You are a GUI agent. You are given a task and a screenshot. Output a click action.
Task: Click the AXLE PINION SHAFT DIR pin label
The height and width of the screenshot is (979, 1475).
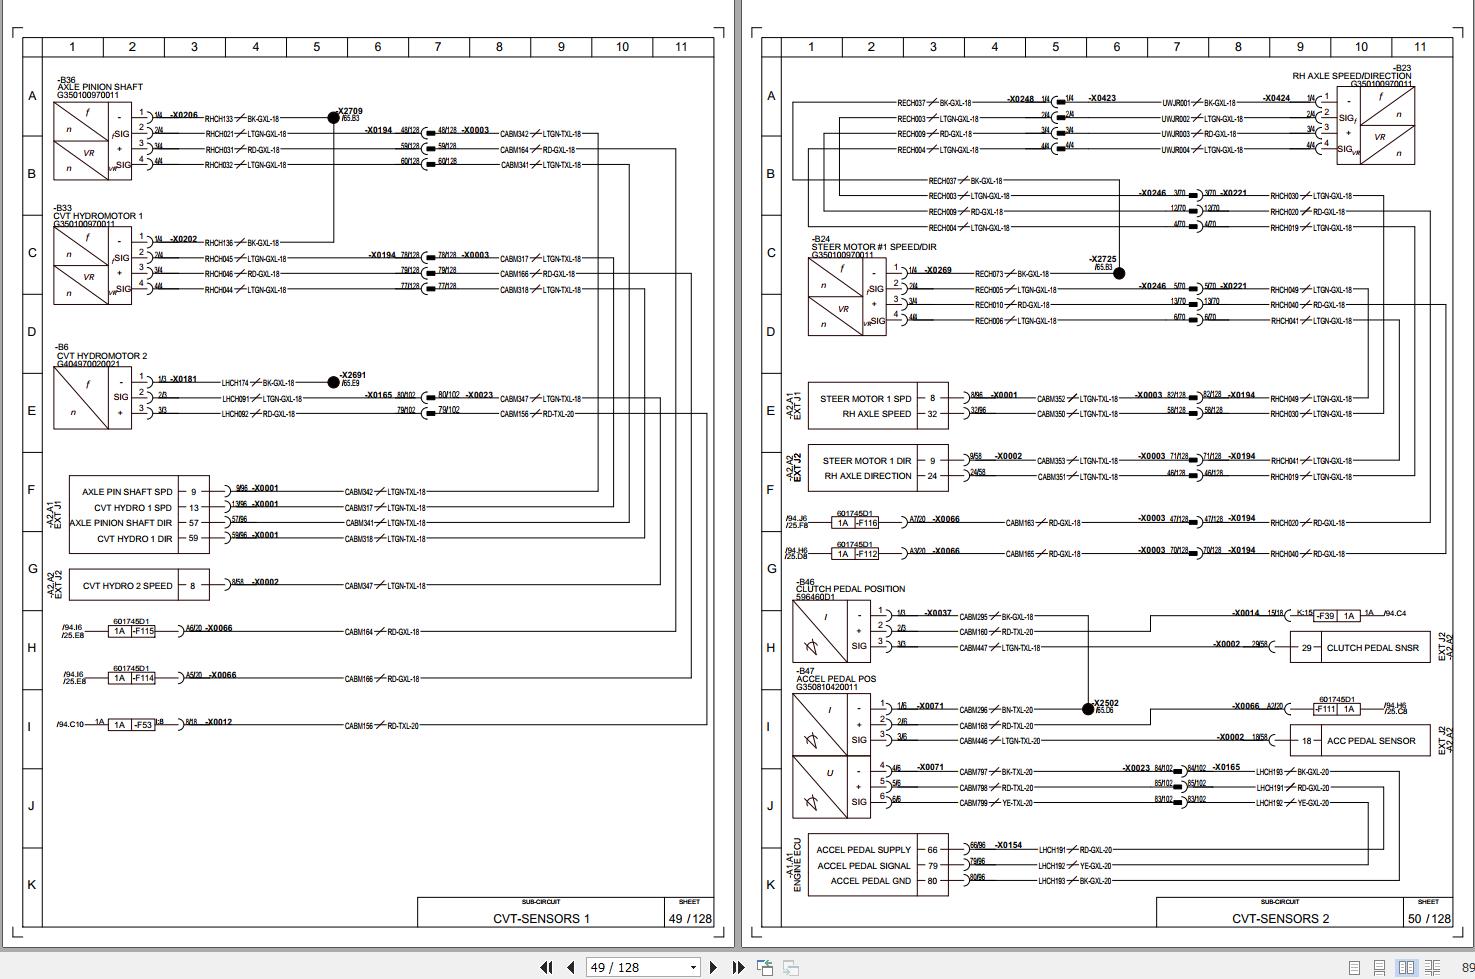(x=121, y=523)
